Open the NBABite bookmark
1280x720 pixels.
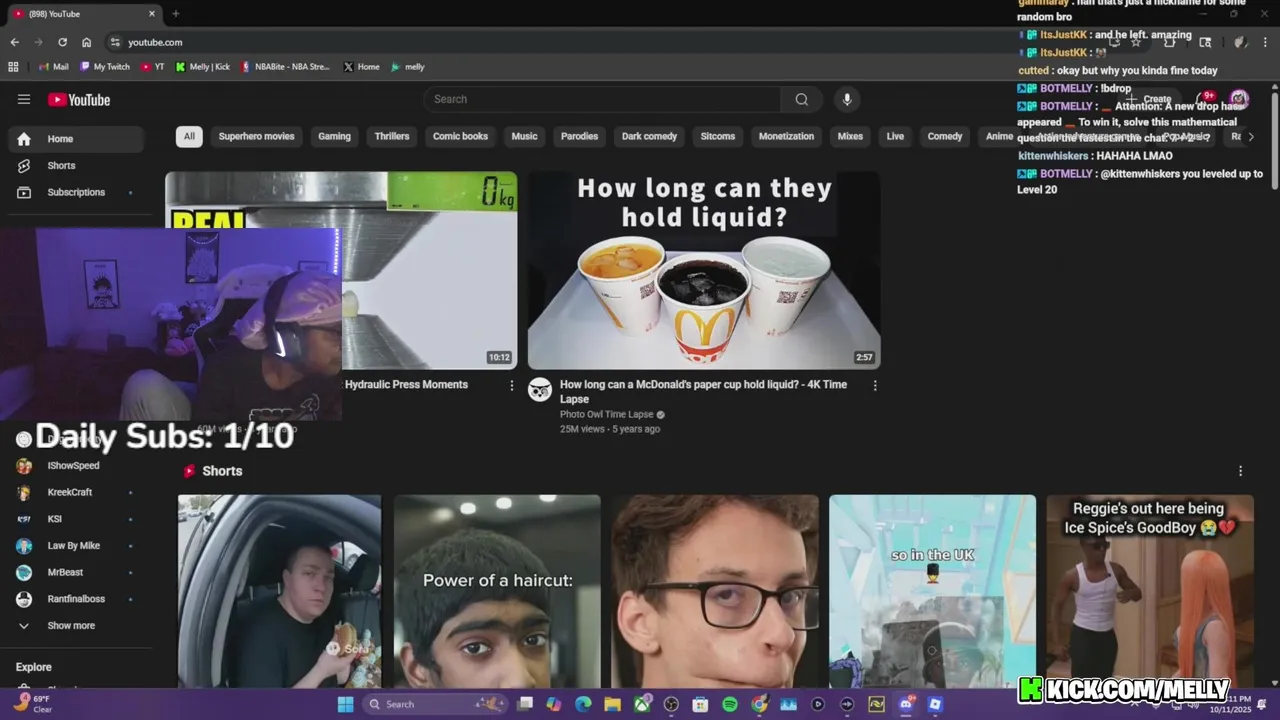[x=284, y=67]
